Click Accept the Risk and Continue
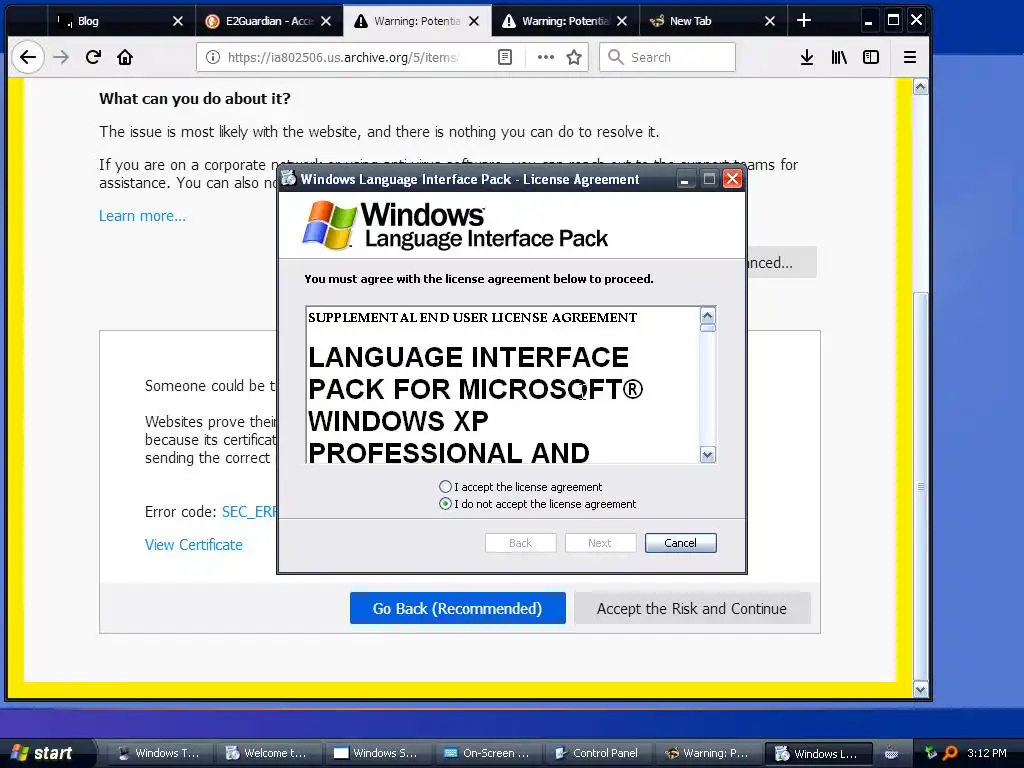 692,608
